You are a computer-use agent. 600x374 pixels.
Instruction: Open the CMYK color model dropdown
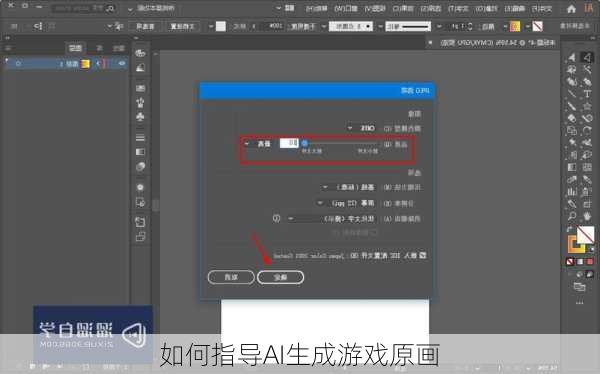point(362,128)
